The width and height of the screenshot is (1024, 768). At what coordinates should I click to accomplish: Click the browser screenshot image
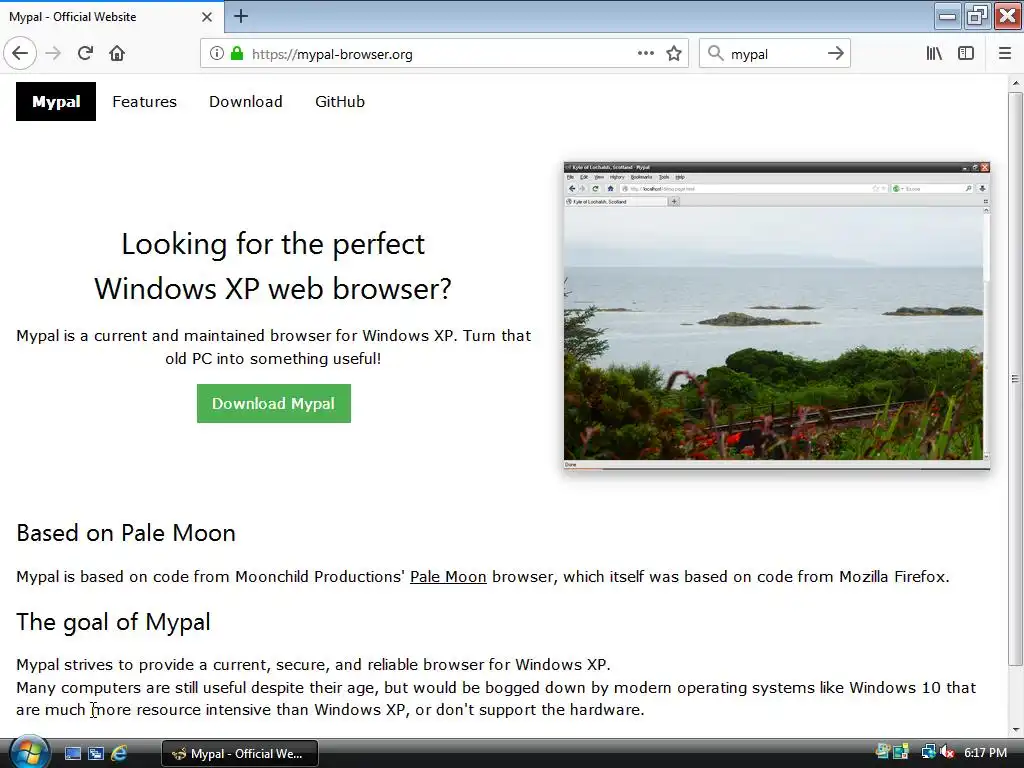[x=776, y=315]
